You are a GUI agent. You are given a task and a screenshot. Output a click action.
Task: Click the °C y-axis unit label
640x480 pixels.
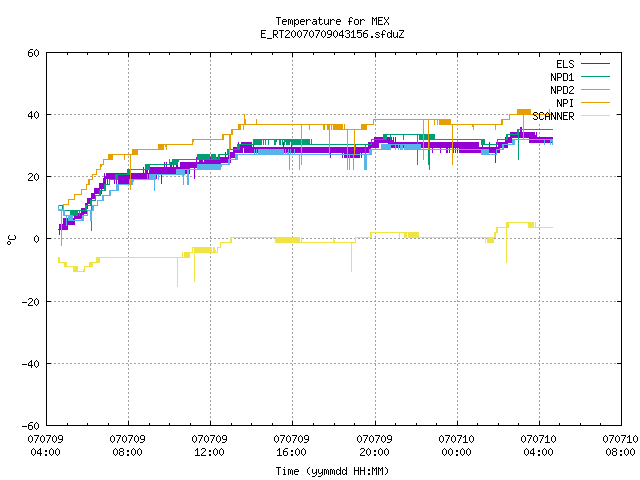click(11, 240)
